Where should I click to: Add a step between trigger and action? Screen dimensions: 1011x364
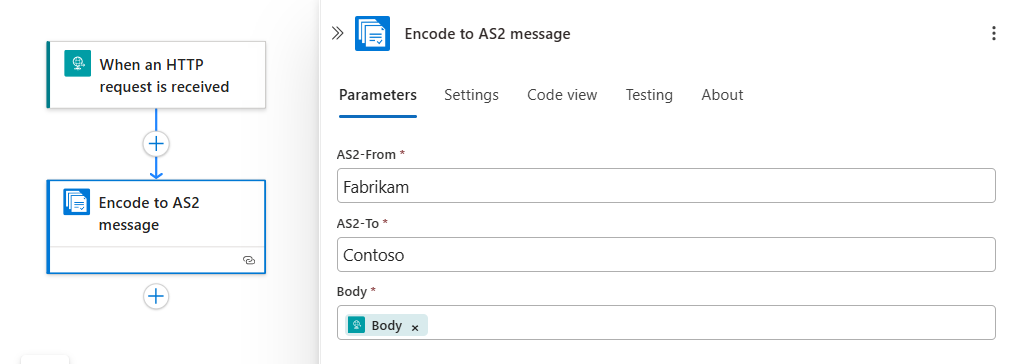pyautogui.click(x=156, y=144)
